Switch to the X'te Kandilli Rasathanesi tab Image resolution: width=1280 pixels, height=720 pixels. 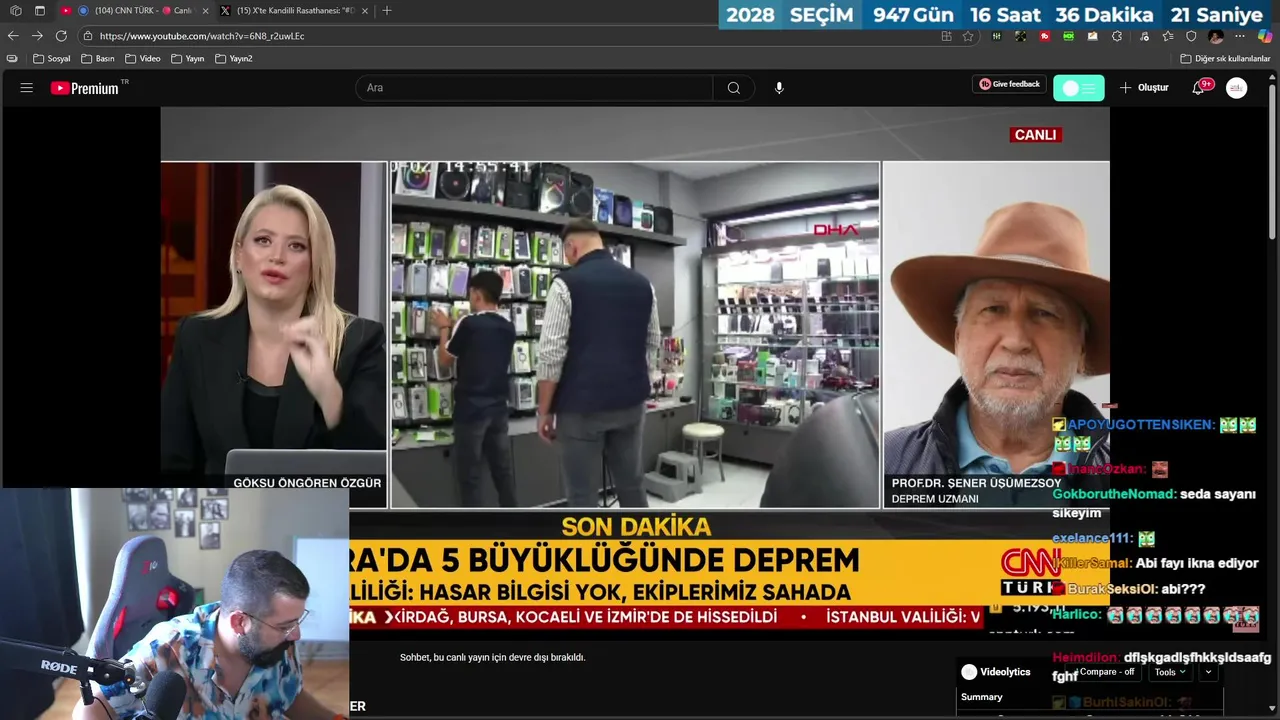click(x=295, y=11)
